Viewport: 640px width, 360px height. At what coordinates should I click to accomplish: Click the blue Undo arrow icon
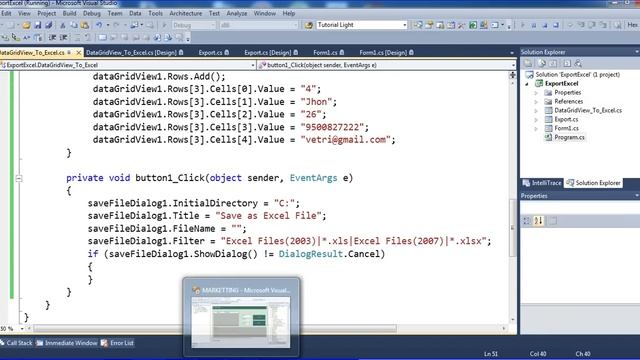(99, 25)
